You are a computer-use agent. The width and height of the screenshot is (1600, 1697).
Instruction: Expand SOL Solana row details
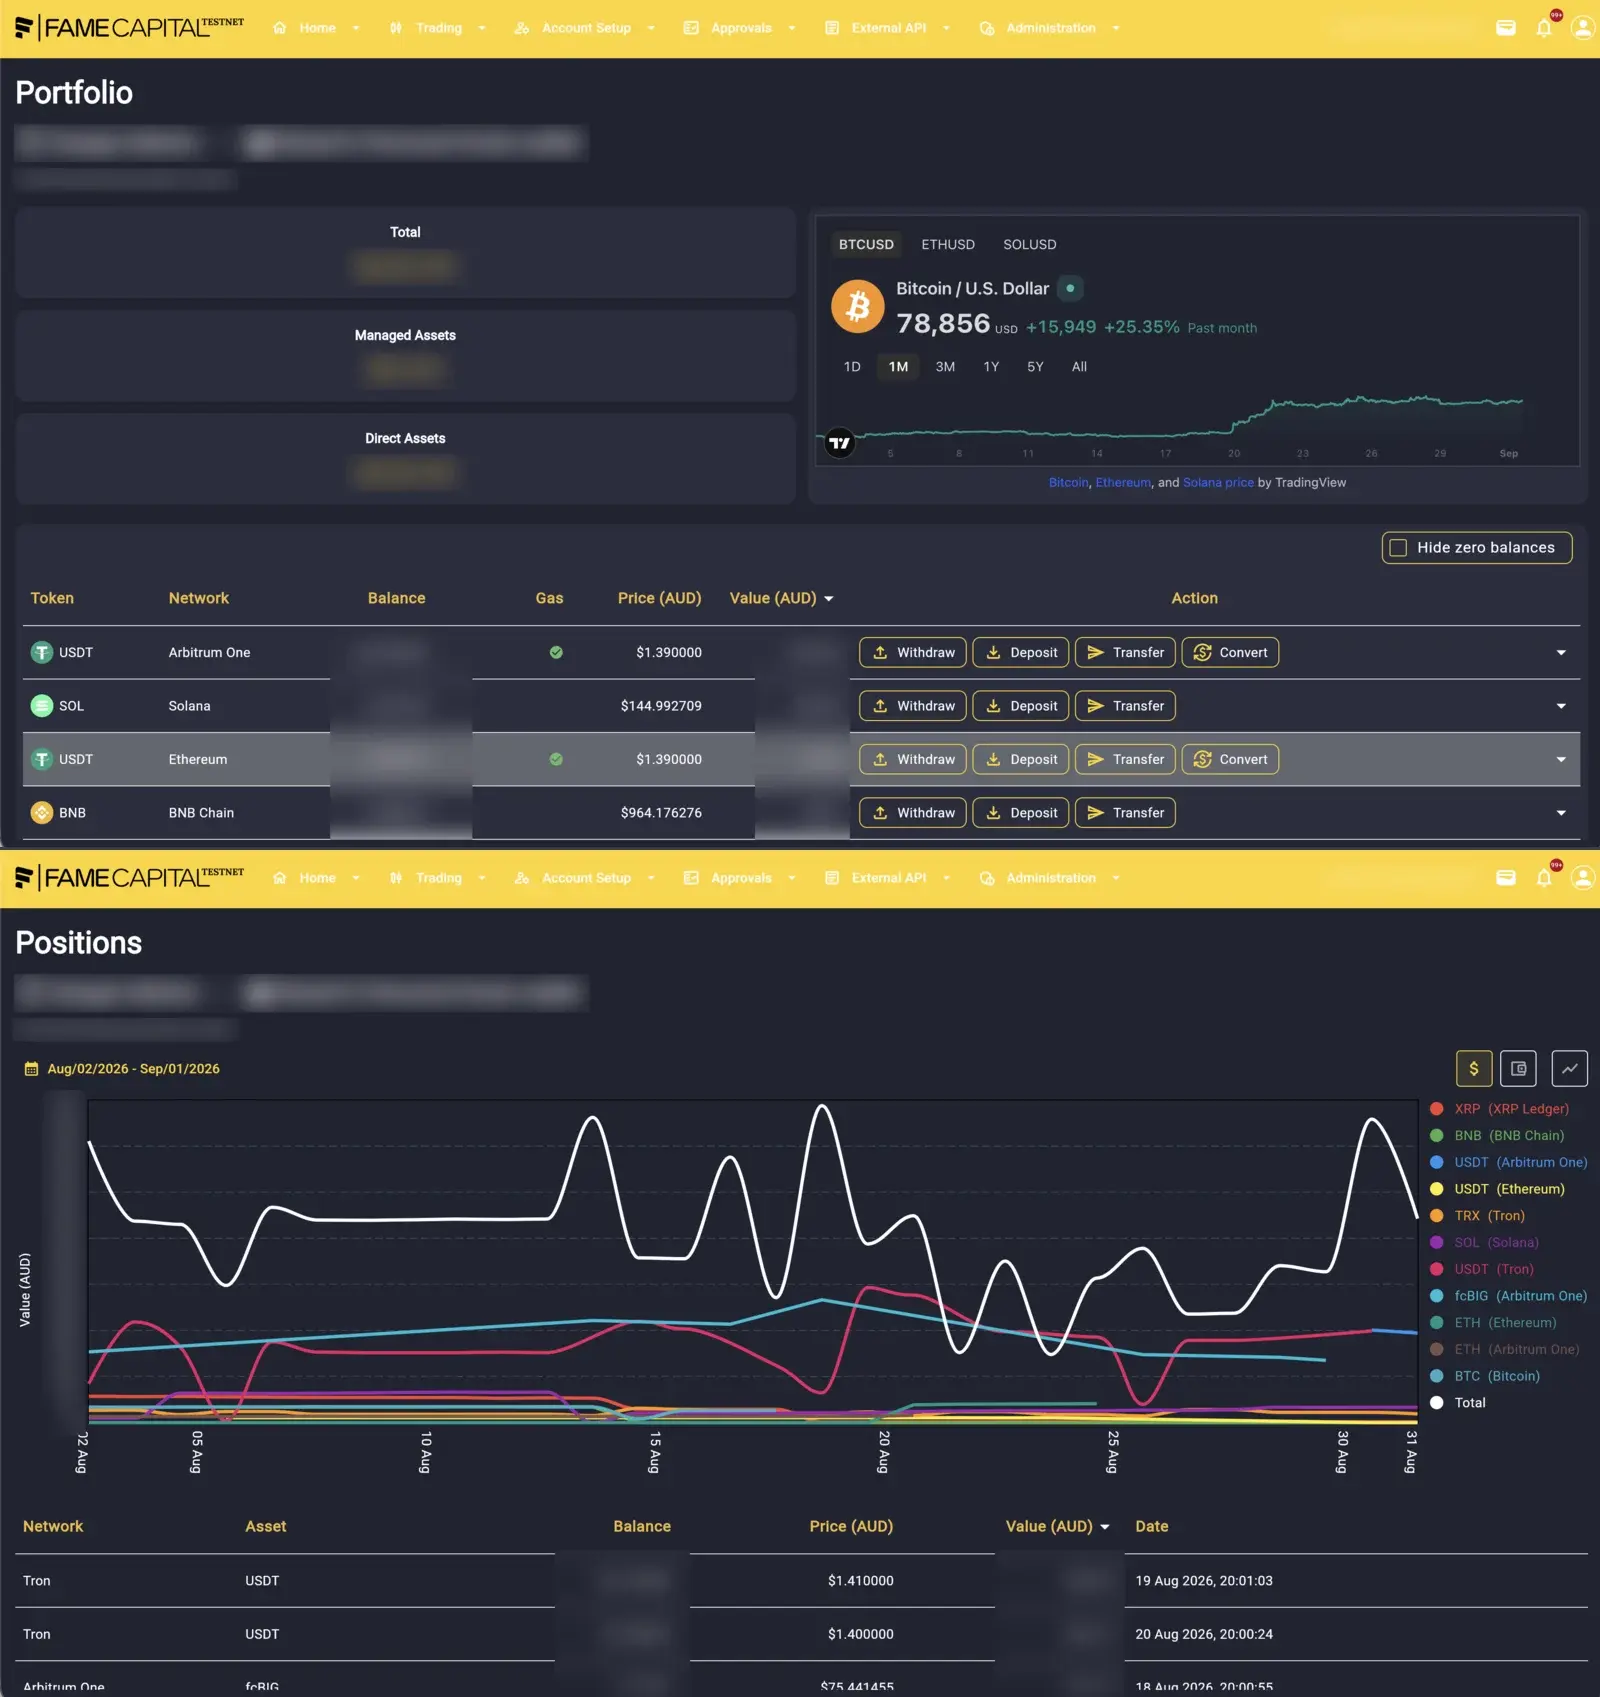click(1561, 706)
